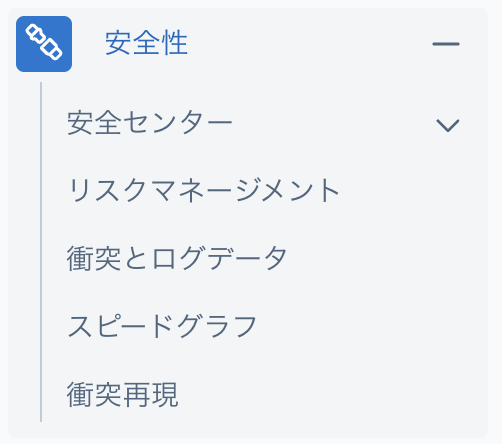Select the blue square icon beside 安全性
This screenshot has height=444, width=502.
pyautogui.click(x=44, y=44)
